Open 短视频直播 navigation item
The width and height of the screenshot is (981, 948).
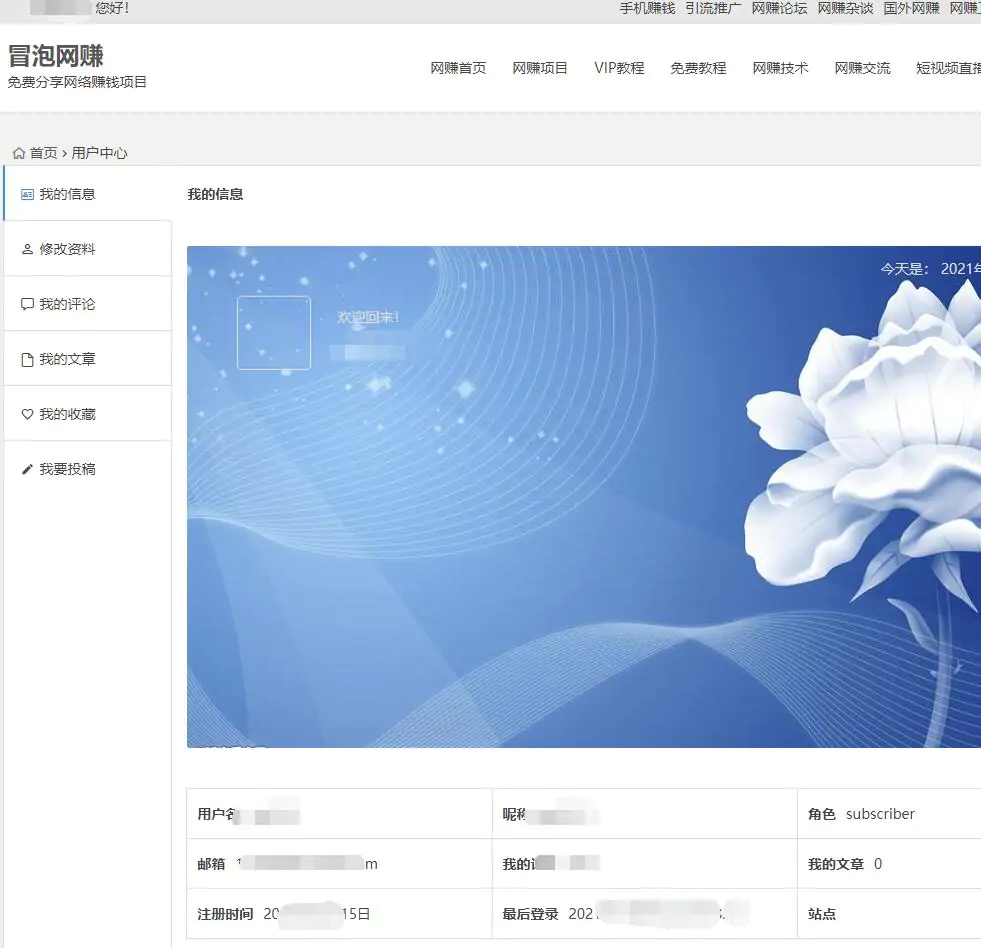pyautogui.click(x=948, y=68)
